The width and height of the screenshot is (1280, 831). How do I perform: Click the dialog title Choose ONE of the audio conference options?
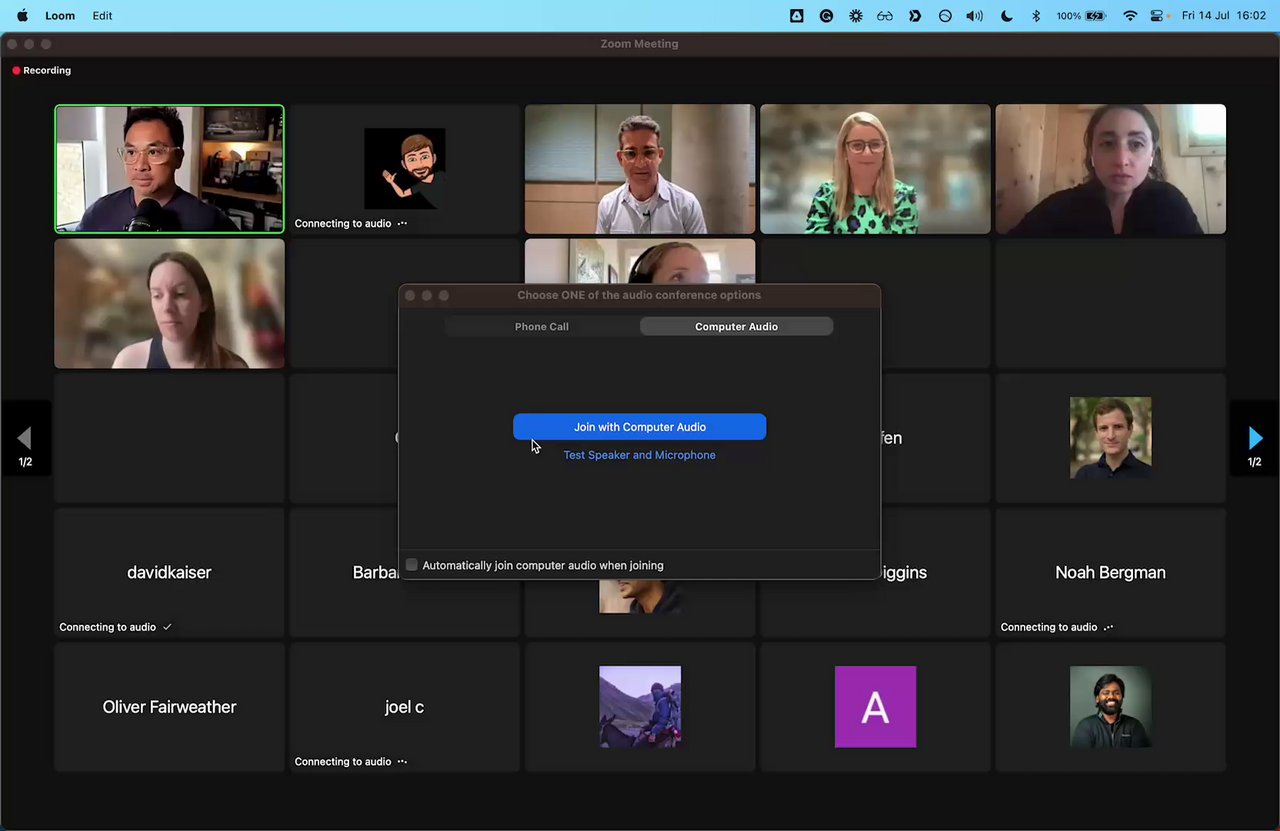pos(639,295)
